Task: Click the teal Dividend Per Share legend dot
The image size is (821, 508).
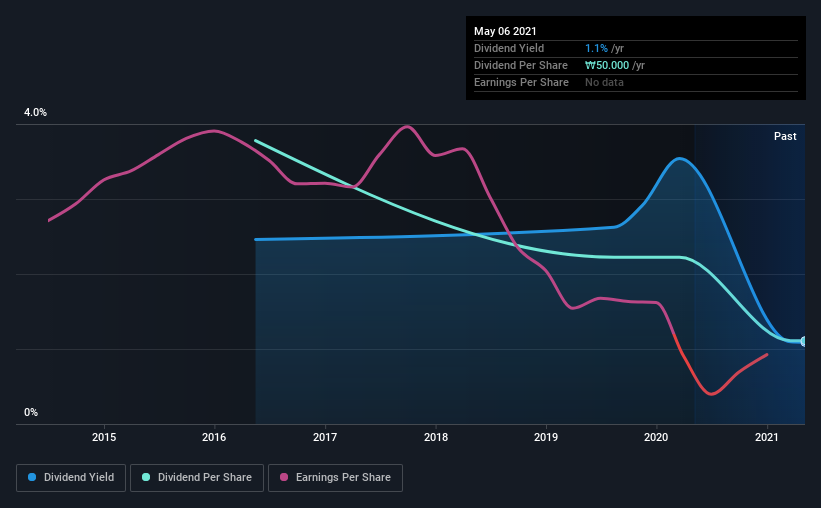Action: (x=146, y=477)
